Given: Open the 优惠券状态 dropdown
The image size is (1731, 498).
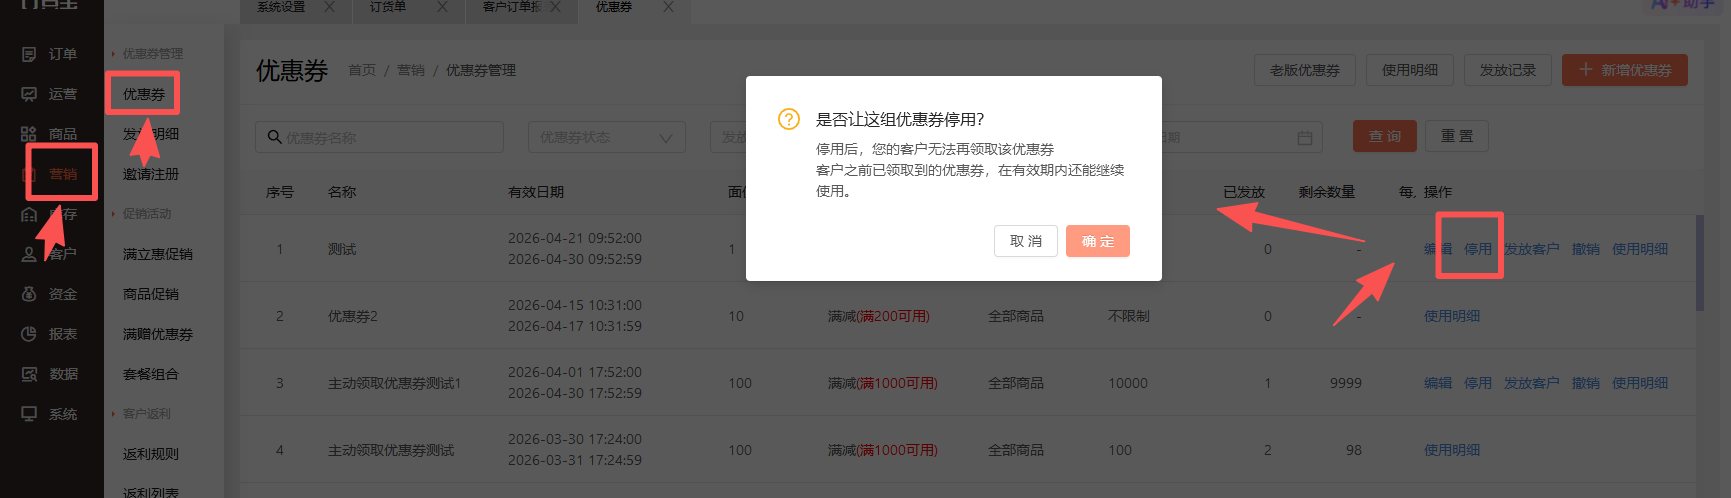Looking at the screenshot, I should click(607, 137).
